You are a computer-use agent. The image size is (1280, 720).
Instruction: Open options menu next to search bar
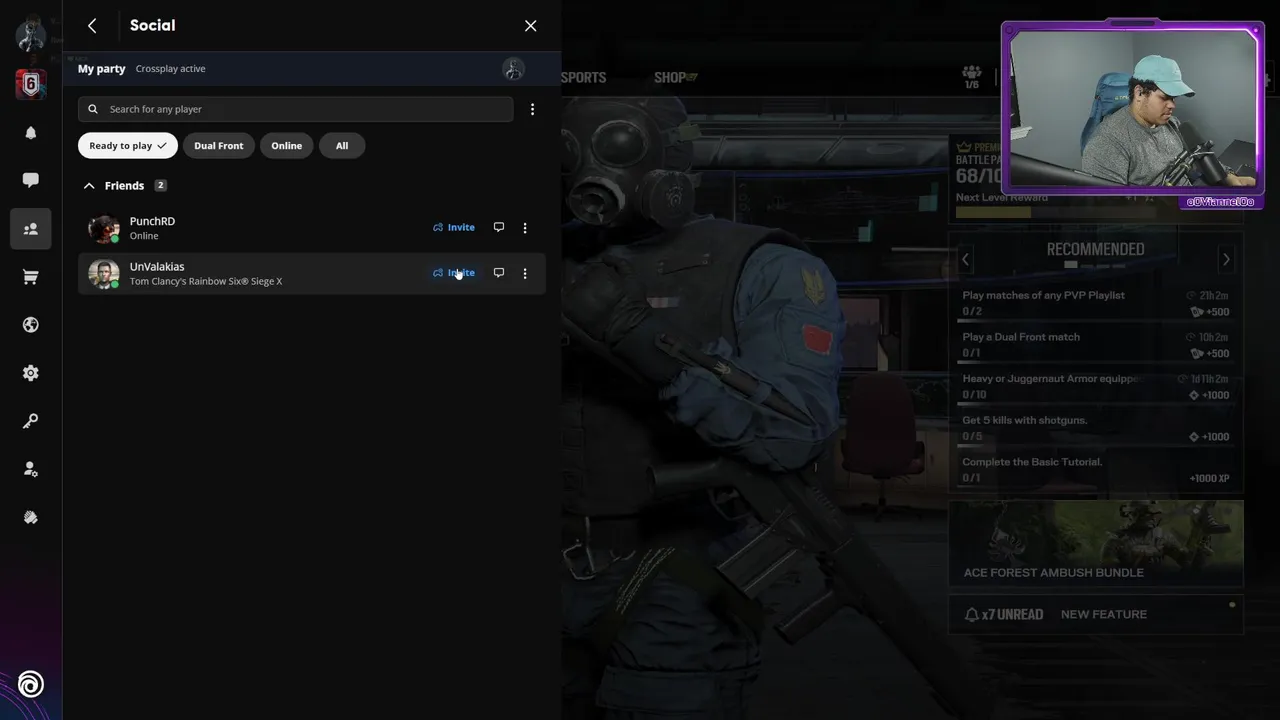point(532,109)
